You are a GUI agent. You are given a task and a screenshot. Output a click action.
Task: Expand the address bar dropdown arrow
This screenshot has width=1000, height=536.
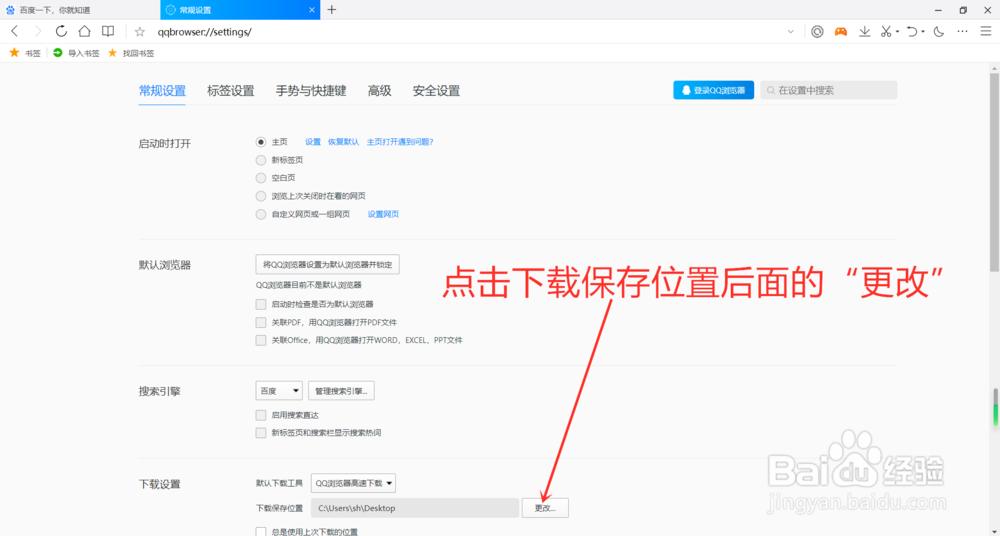tap(791, 31)
